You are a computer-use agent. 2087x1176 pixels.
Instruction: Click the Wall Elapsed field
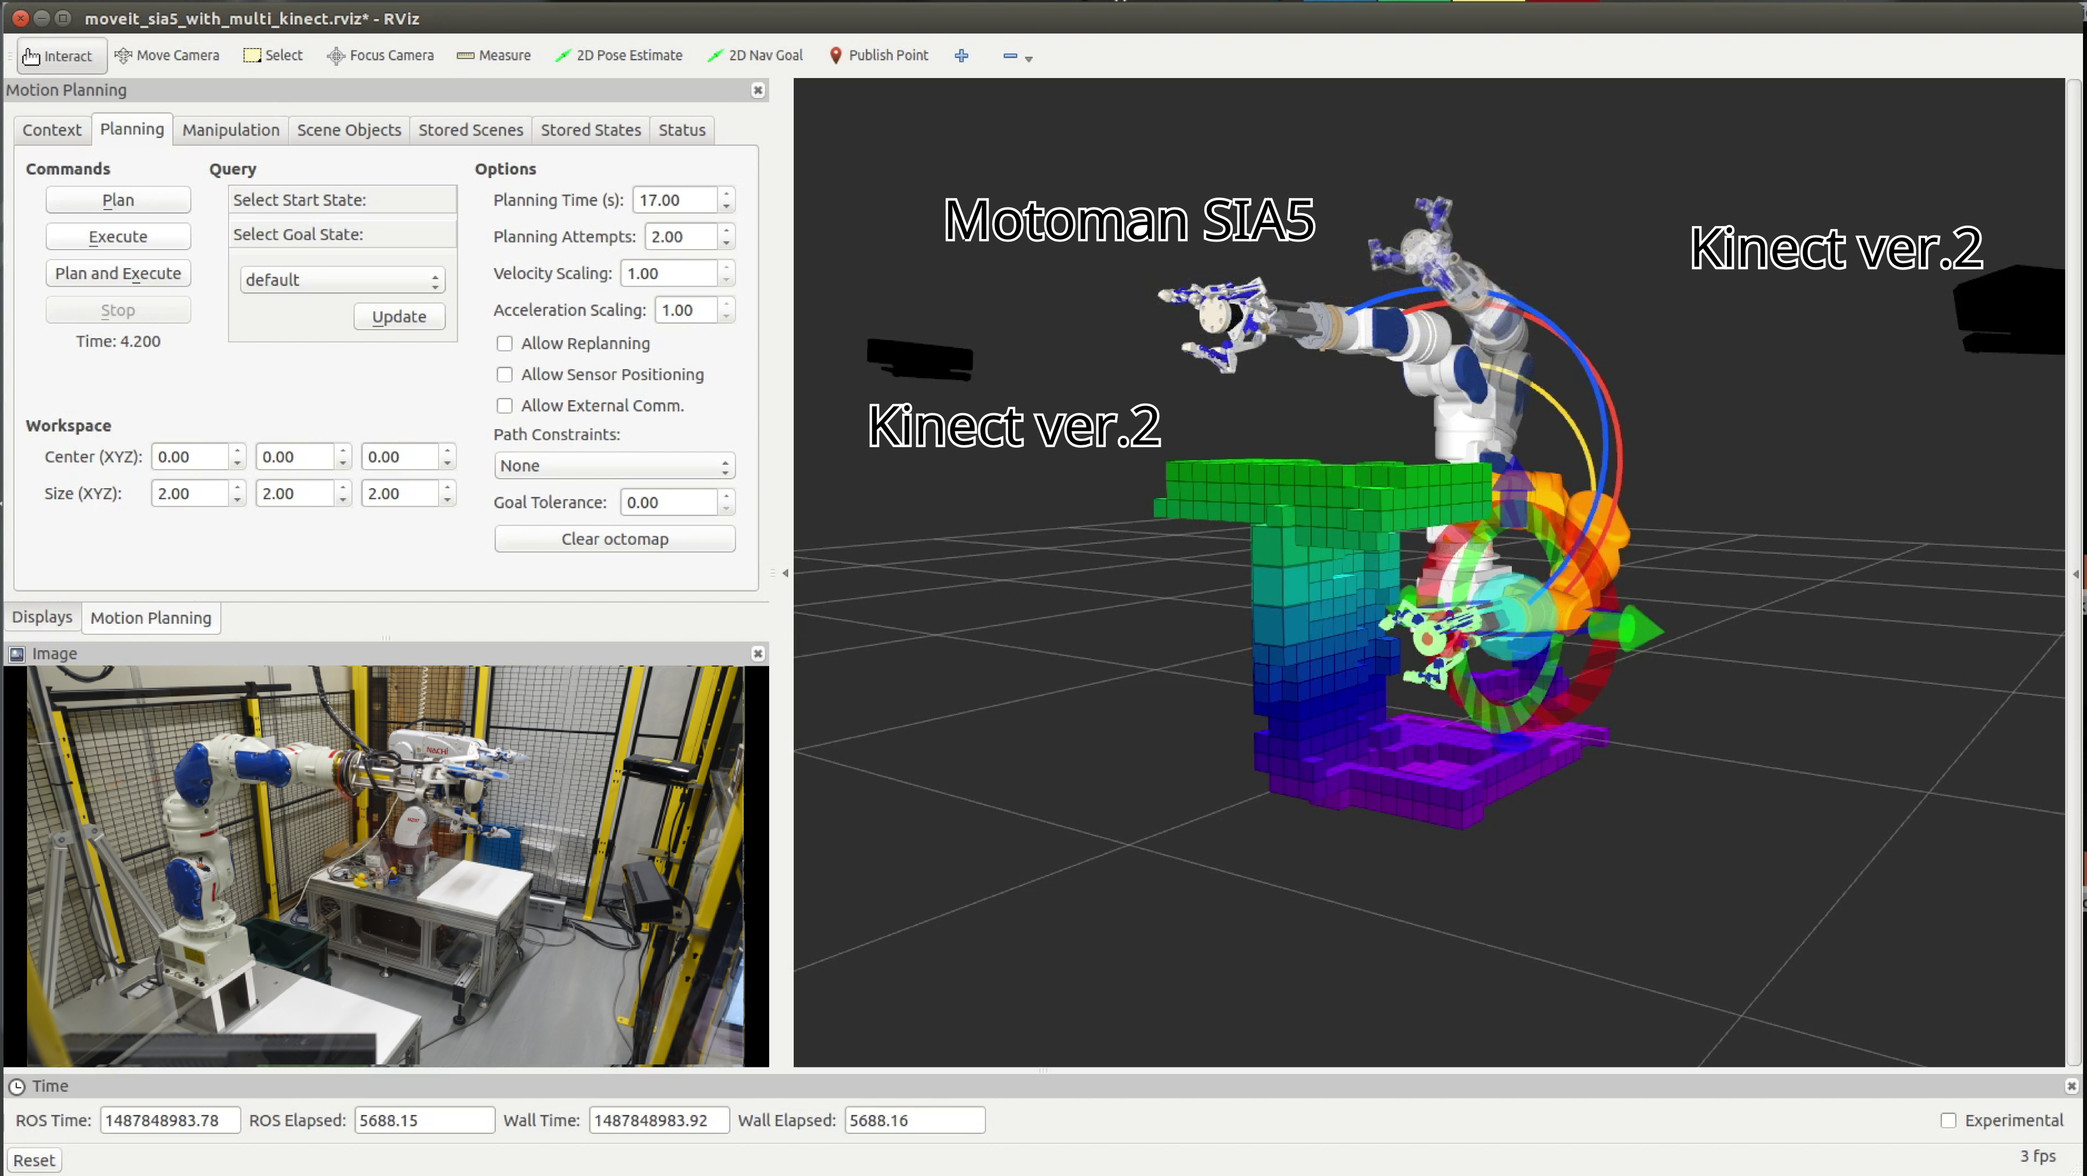tap(914, 1120)
